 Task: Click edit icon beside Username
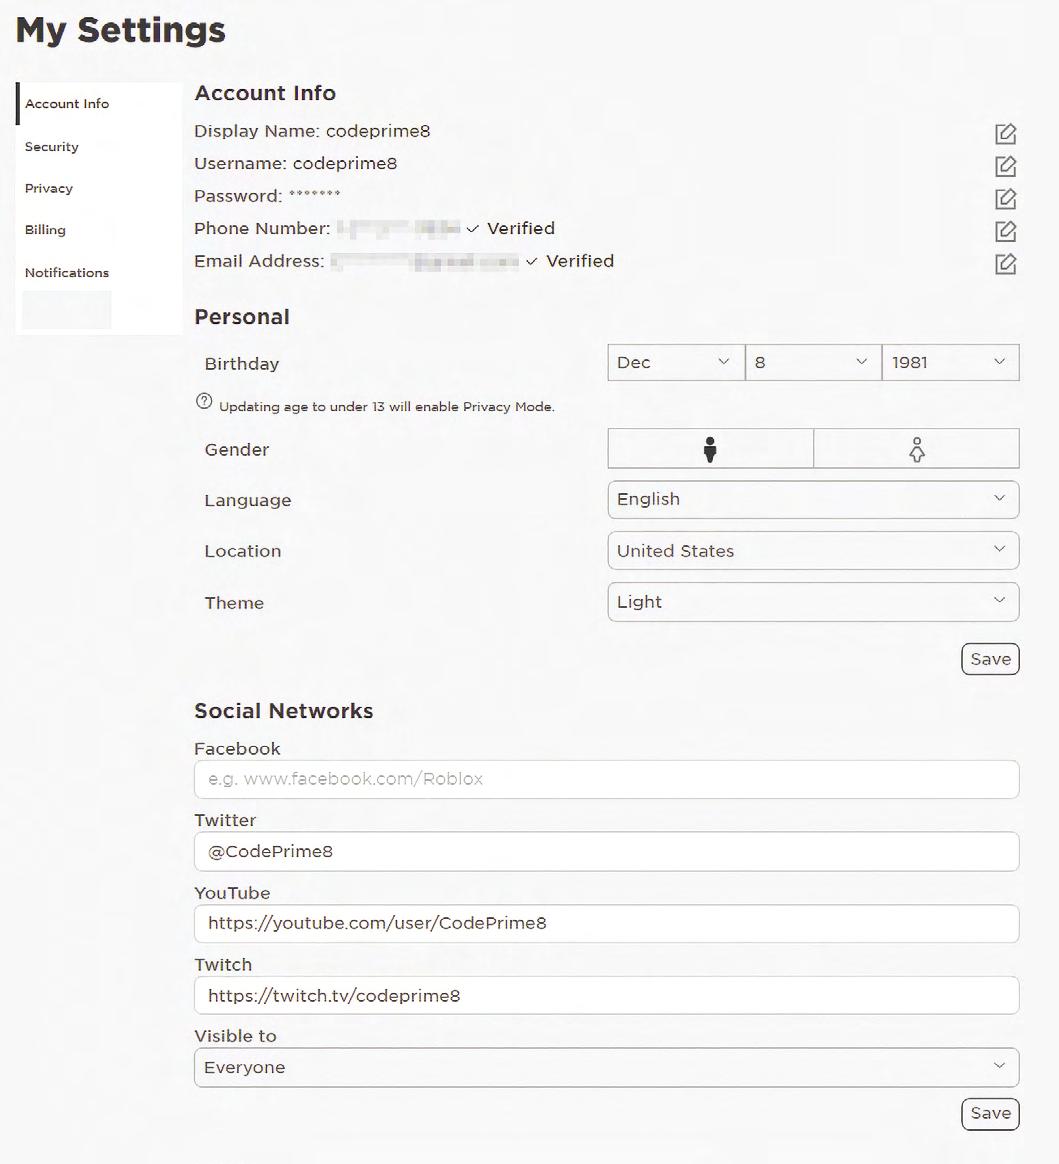1005,166
